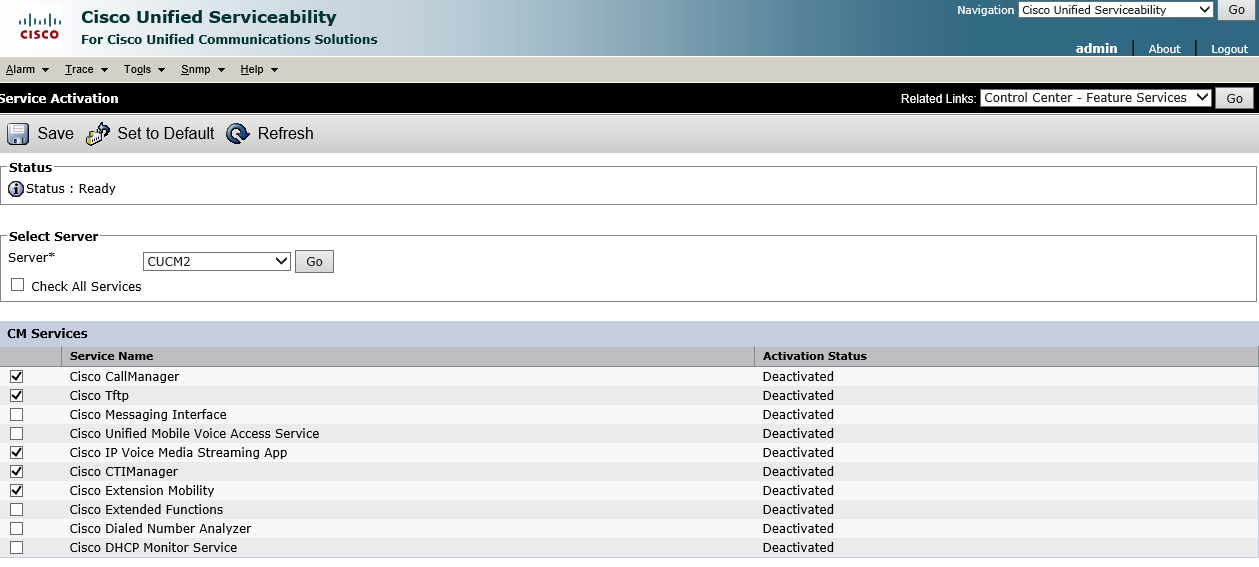The width and height of the screenshot is (1259, 567).
Task: Enable Cisco Messaging Interface checkbox
Action: (17, 415)
